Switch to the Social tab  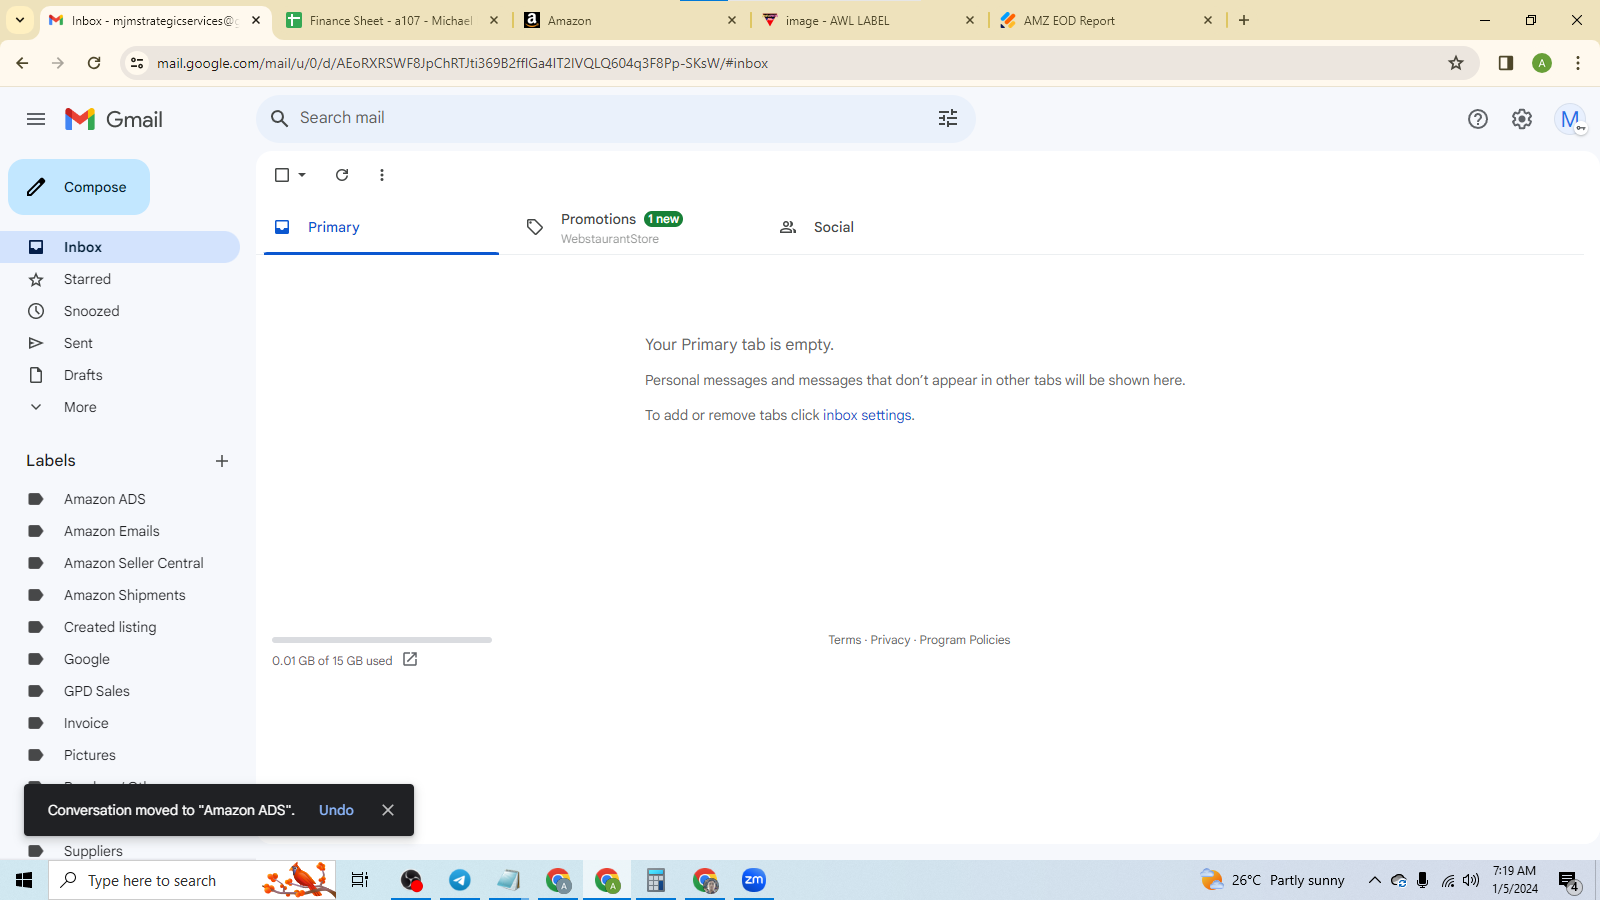(885, 227)
